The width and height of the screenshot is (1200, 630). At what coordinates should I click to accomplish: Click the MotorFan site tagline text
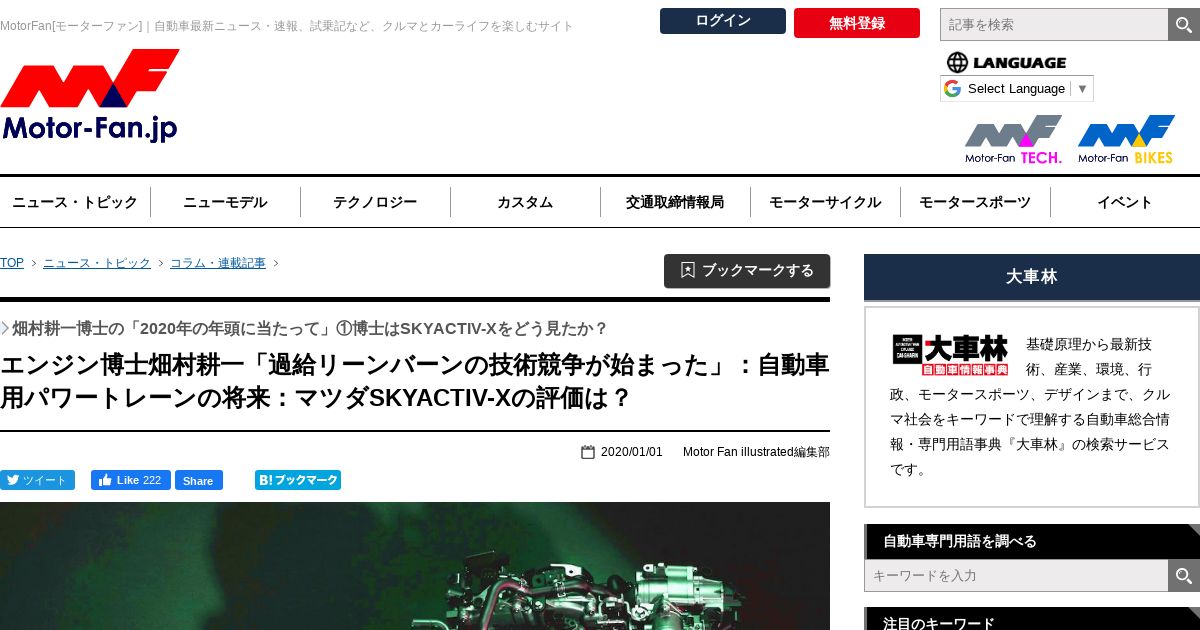point(287,26)
